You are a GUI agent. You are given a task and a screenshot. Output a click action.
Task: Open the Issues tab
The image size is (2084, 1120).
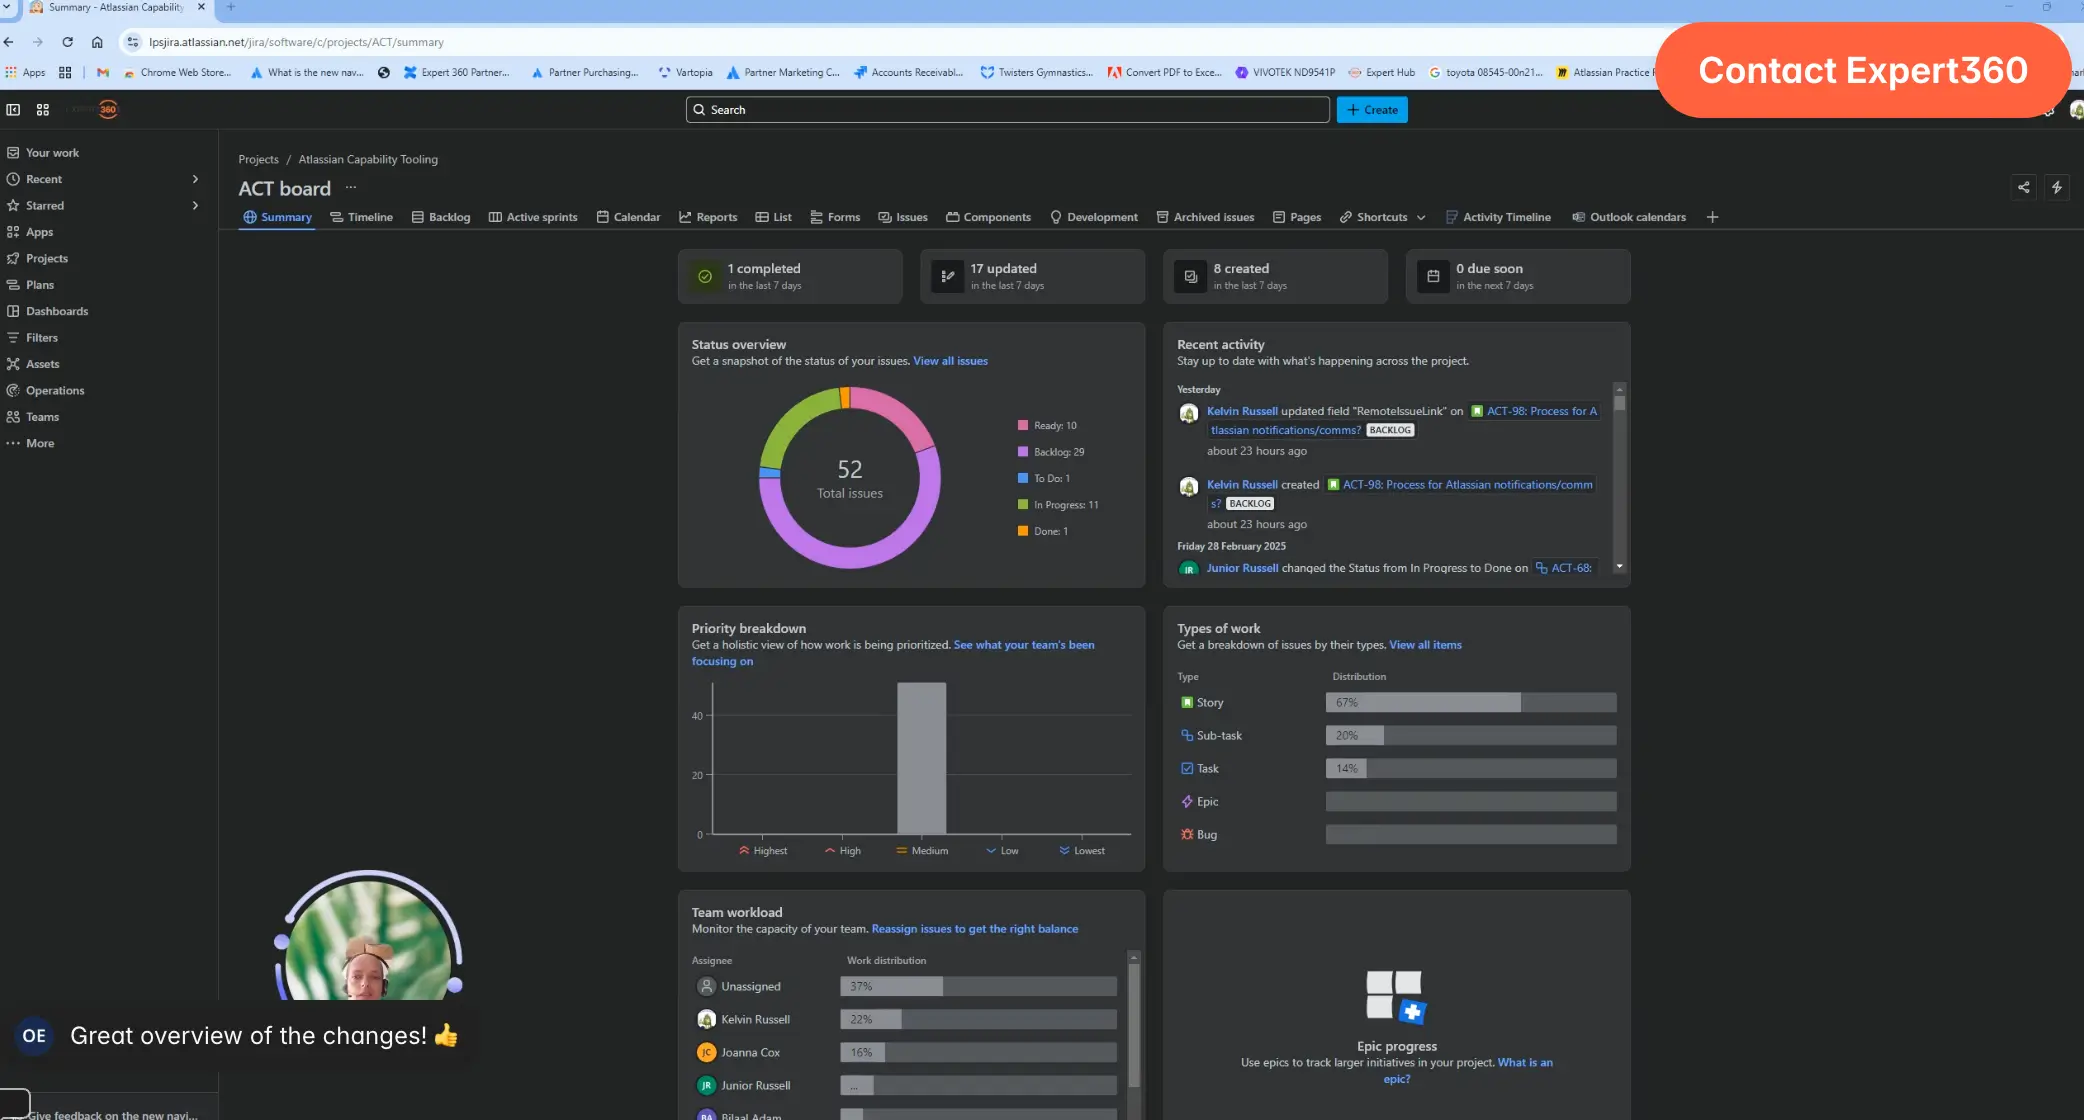pos(903,217)
